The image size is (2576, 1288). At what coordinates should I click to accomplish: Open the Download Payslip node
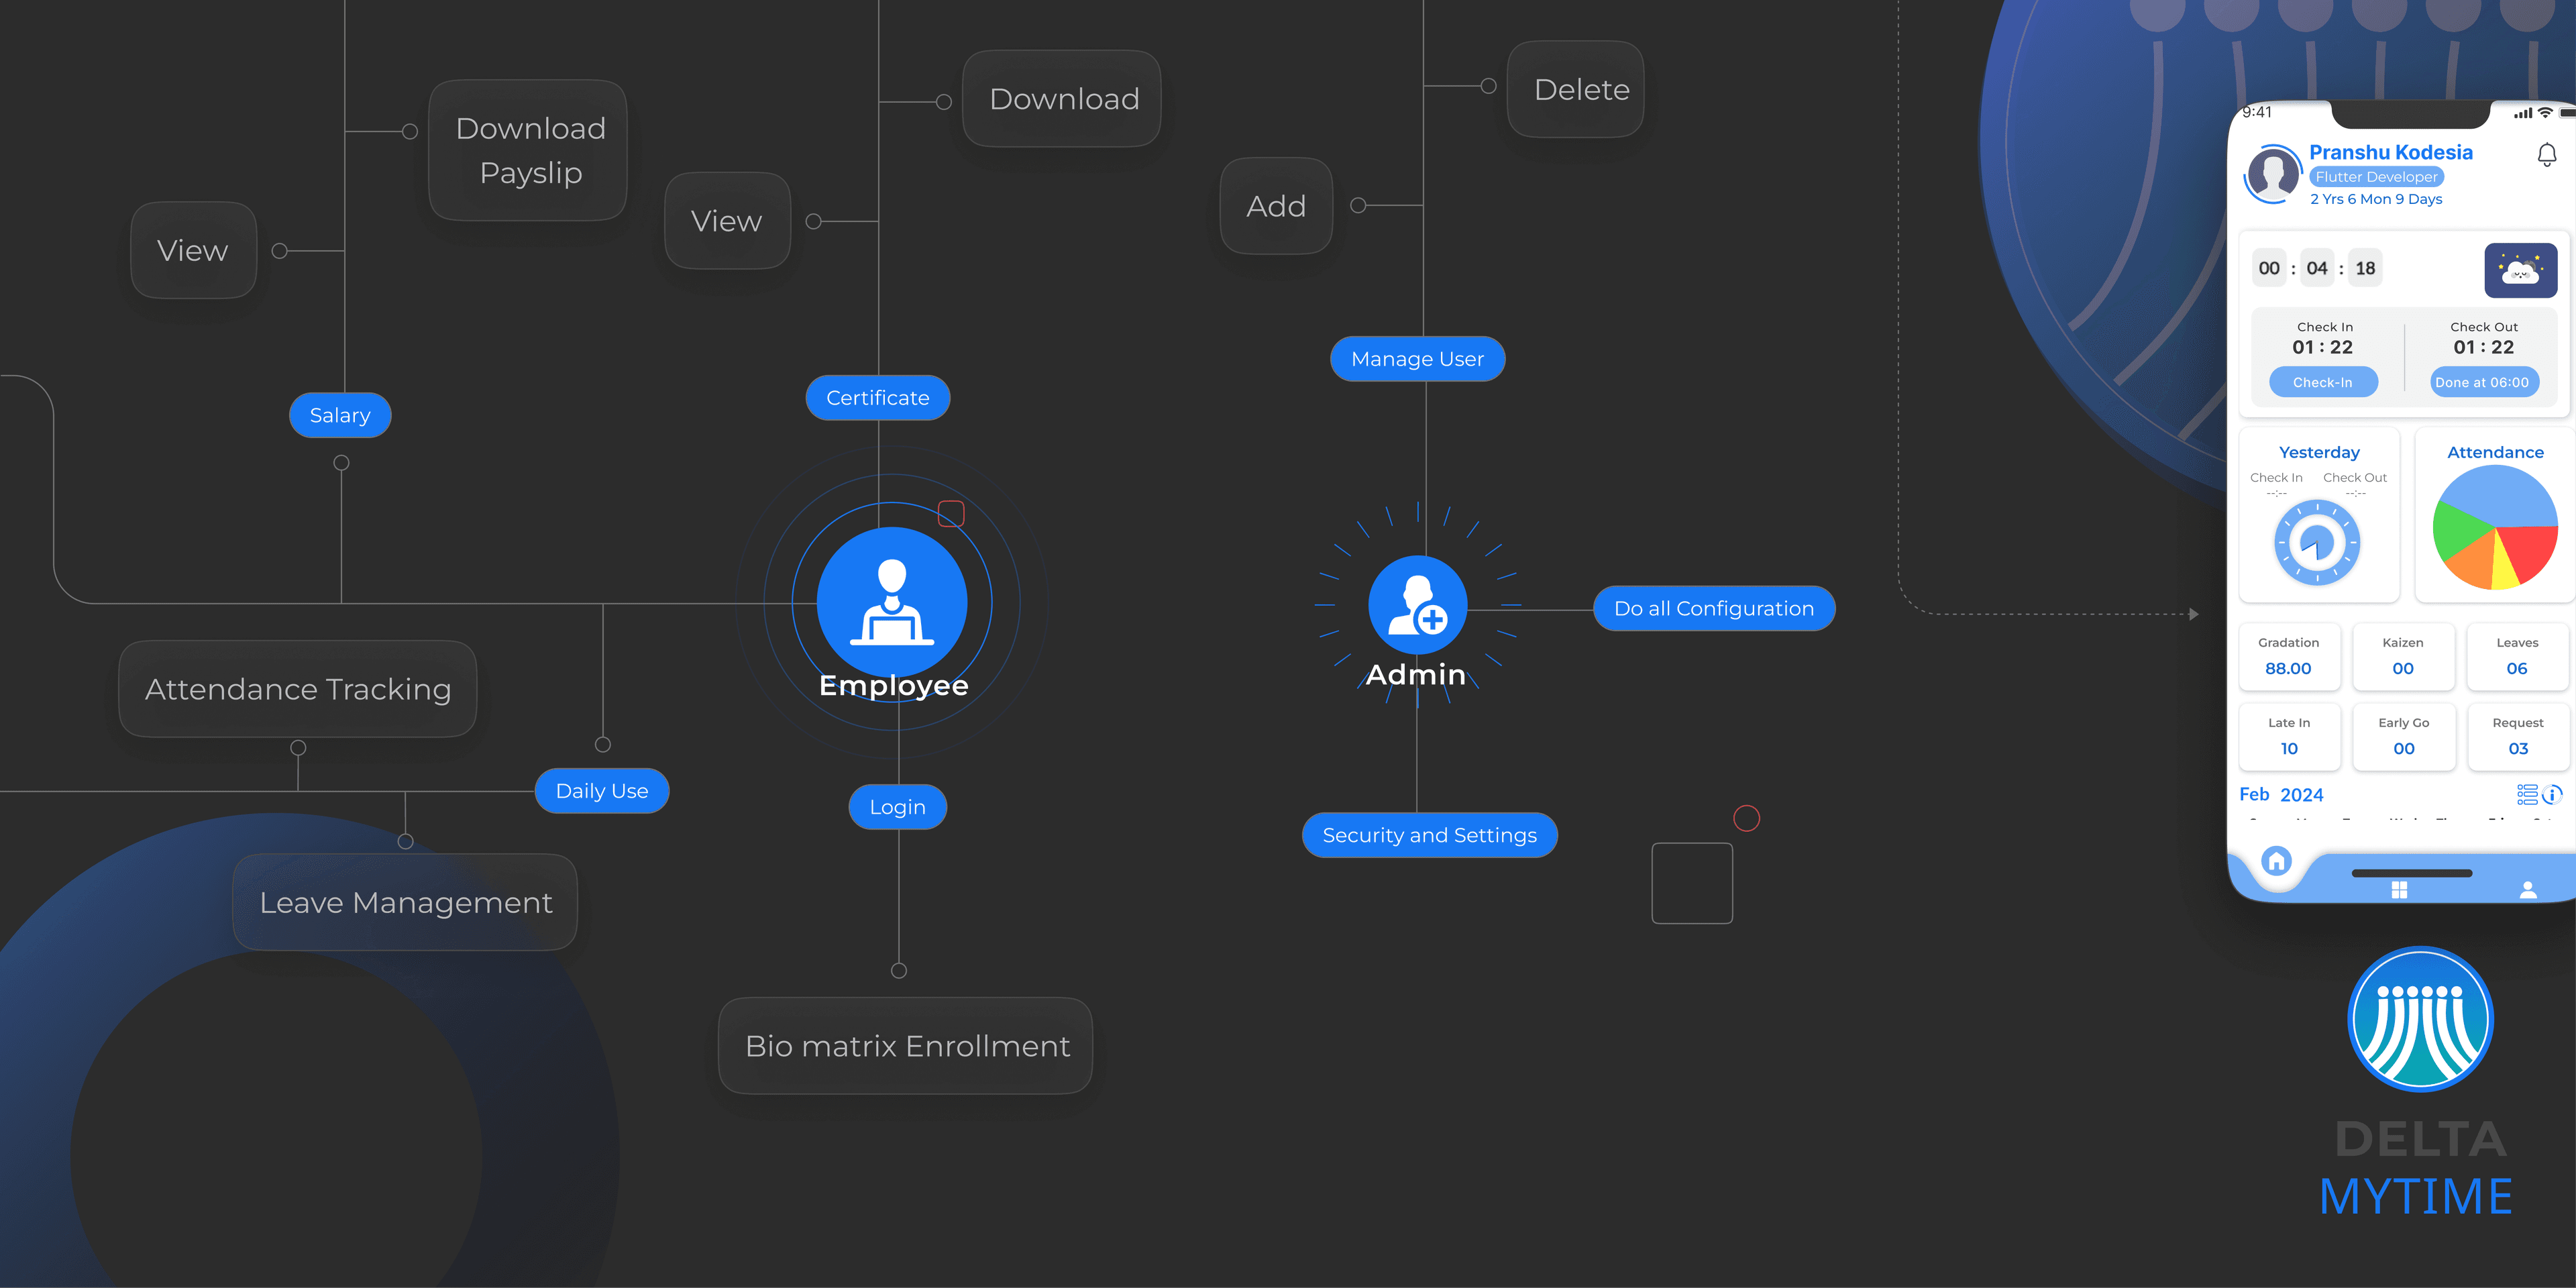click(x=528, y=150)
